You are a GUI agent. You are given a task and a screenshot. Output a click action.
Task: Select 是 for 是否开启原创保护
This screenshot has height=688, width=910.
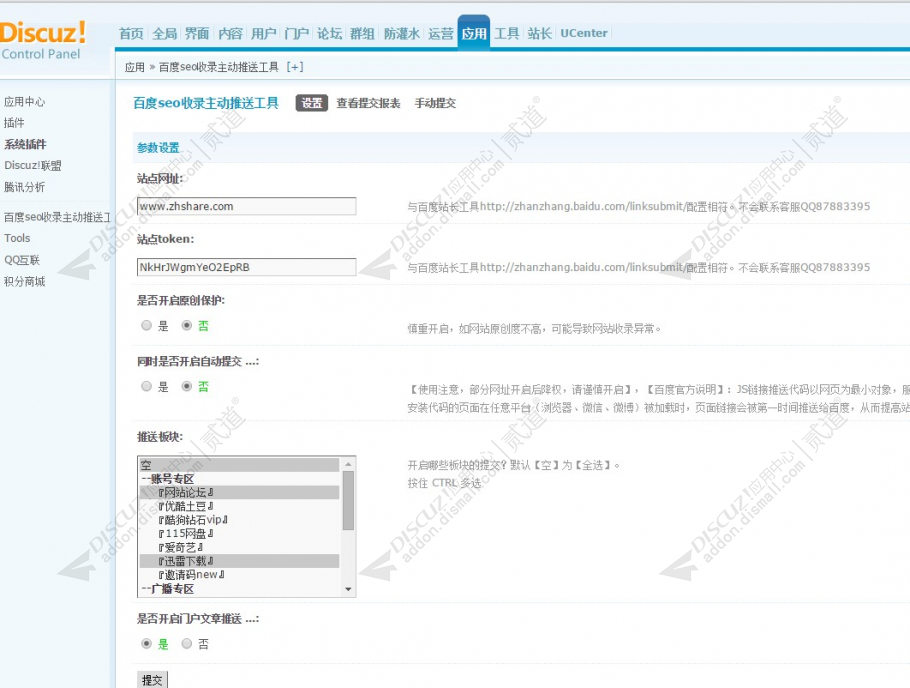coord(147,326)
